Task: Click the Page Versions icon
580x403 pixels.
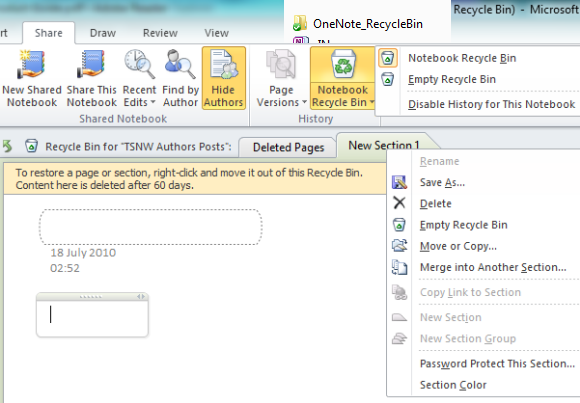Action: pyautogui.click(x=281, y=64)
